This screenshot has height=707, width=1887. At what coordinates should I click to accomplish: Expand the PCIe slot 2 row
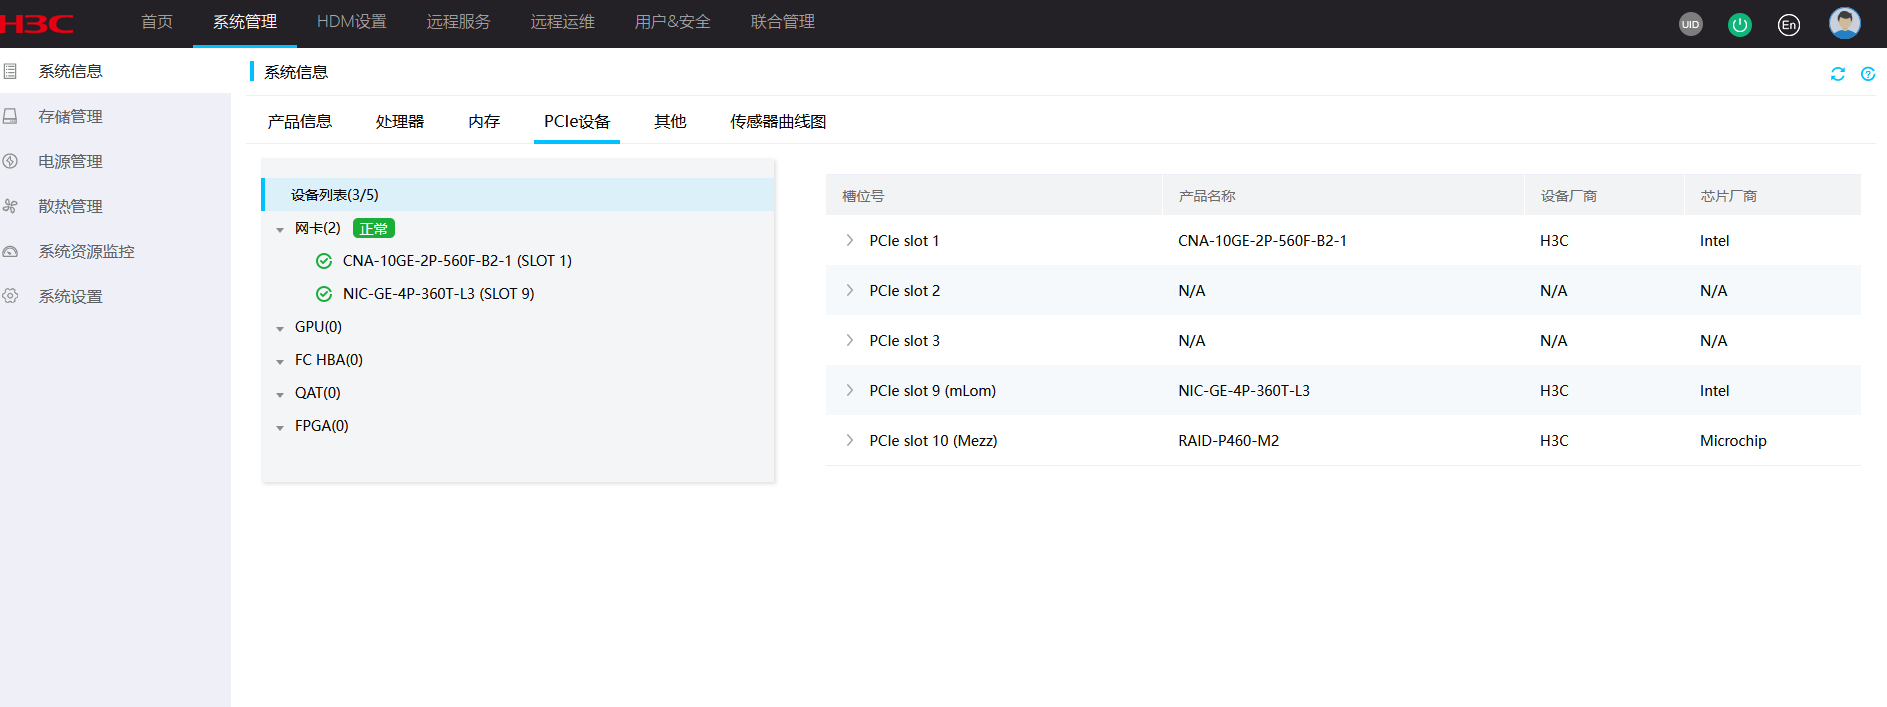tap(850, 290)
